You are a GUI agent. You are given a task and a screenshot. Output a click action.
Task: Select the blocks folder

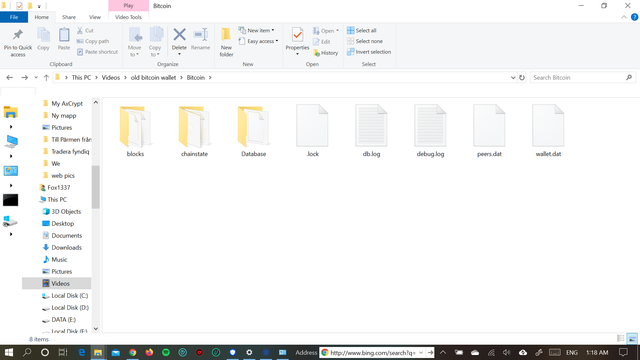tap(135, 131)
